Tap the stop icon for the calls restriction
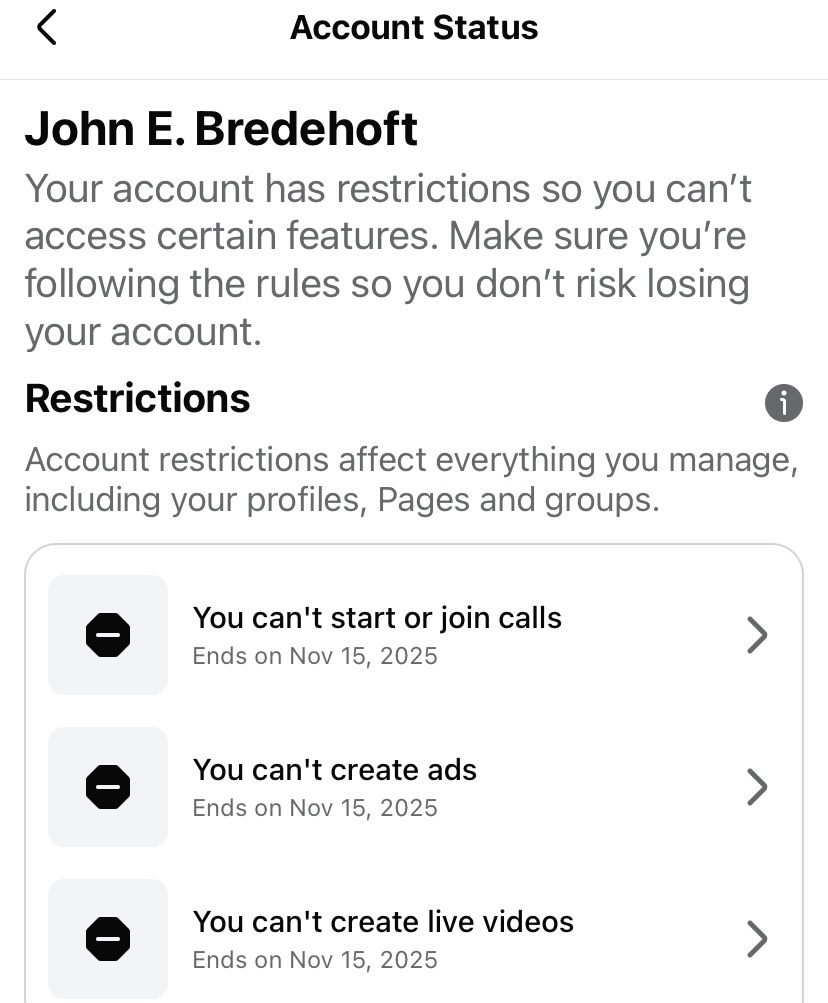 pos(108,635)
